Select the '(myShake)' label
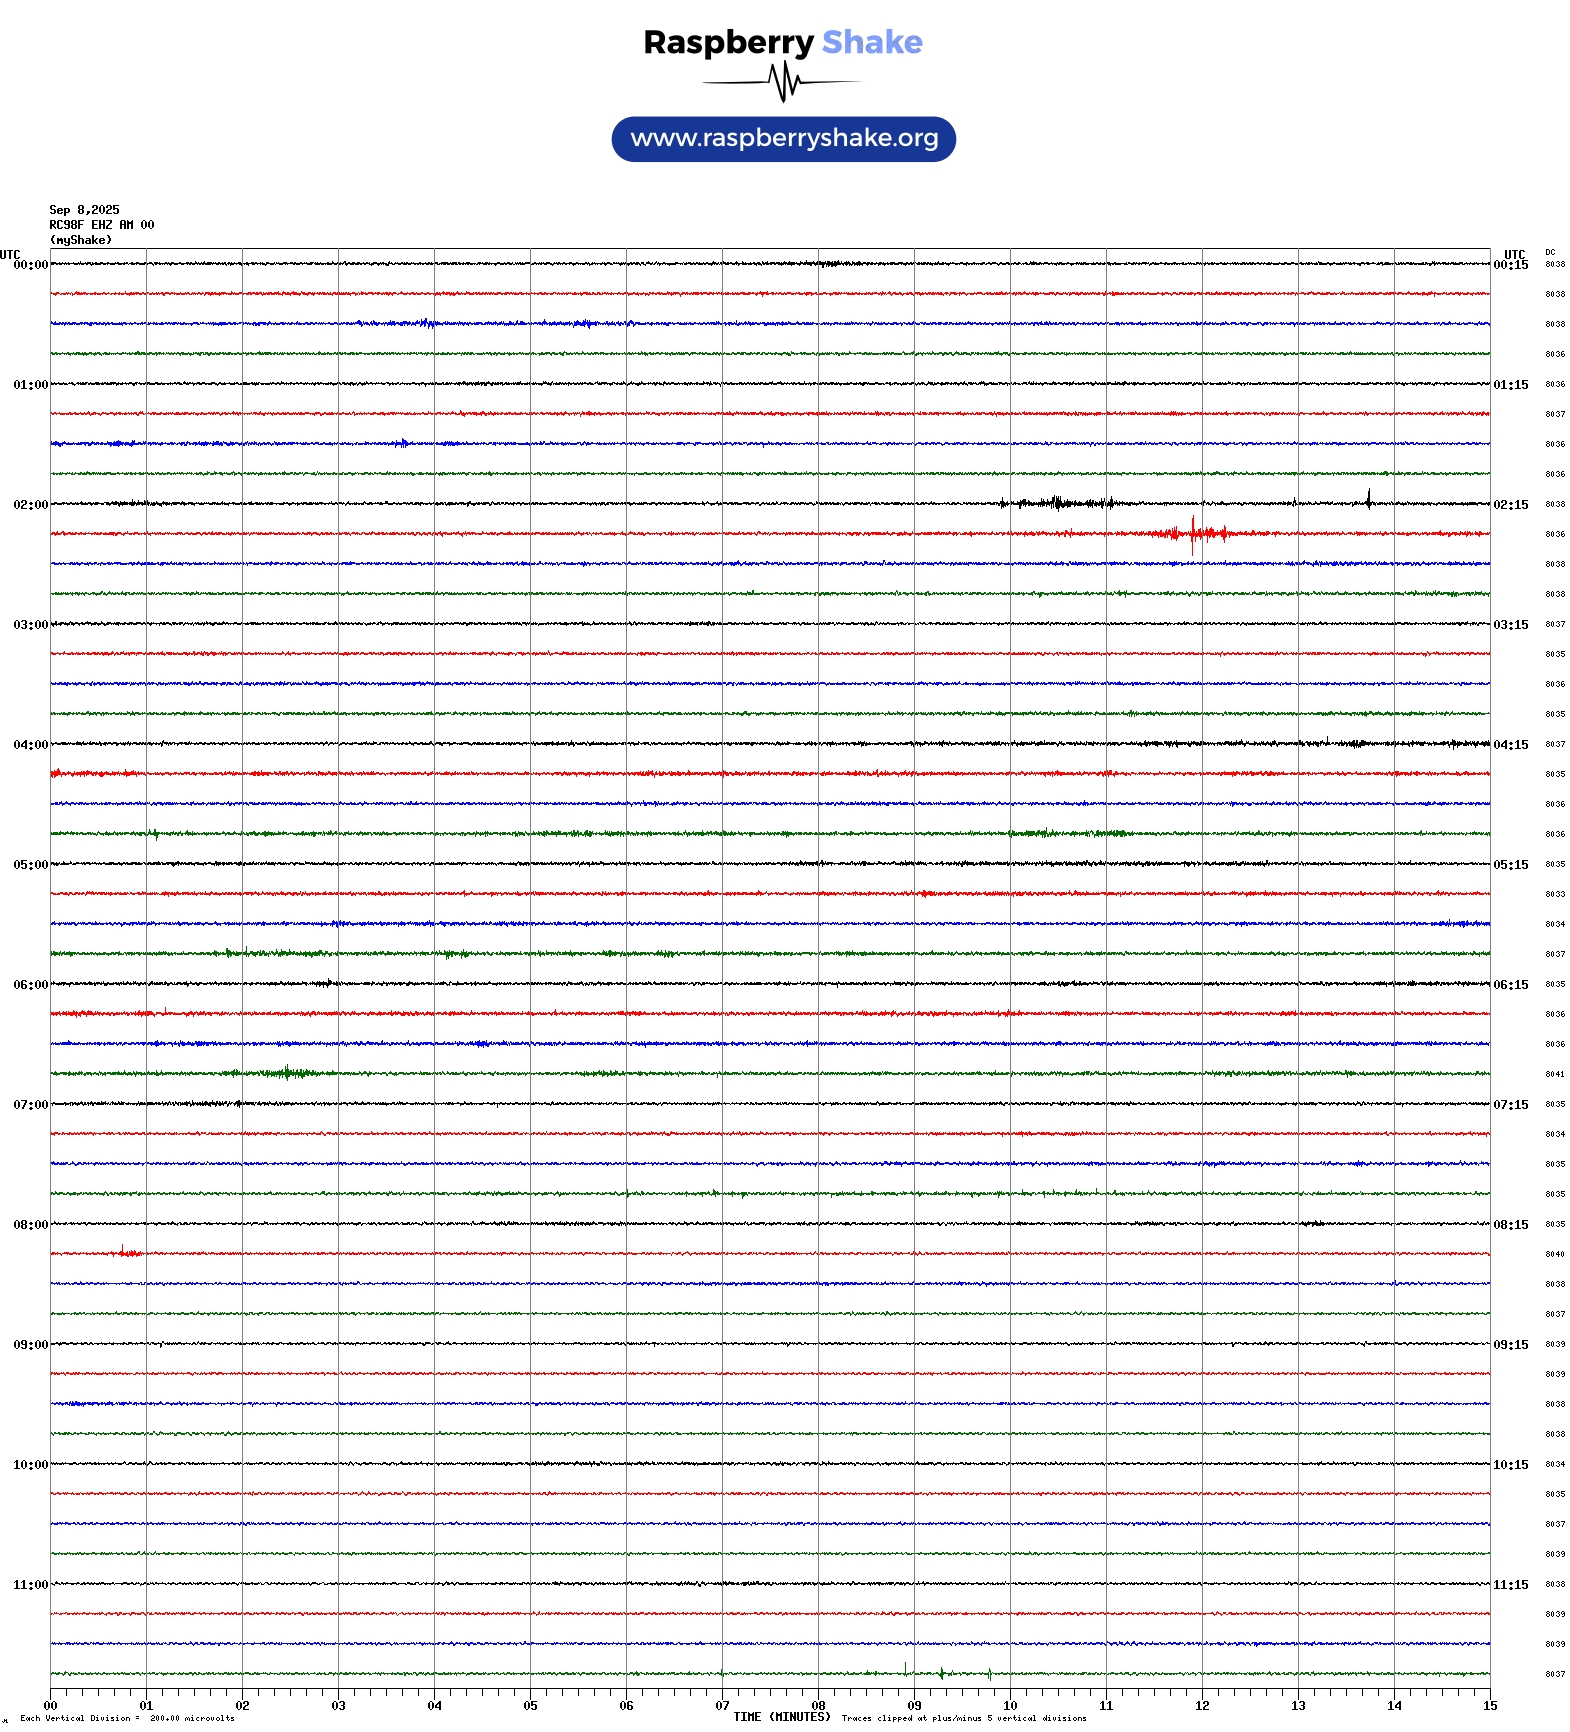The width and height of the screenshot is (1570, 1732). point(81,240)
